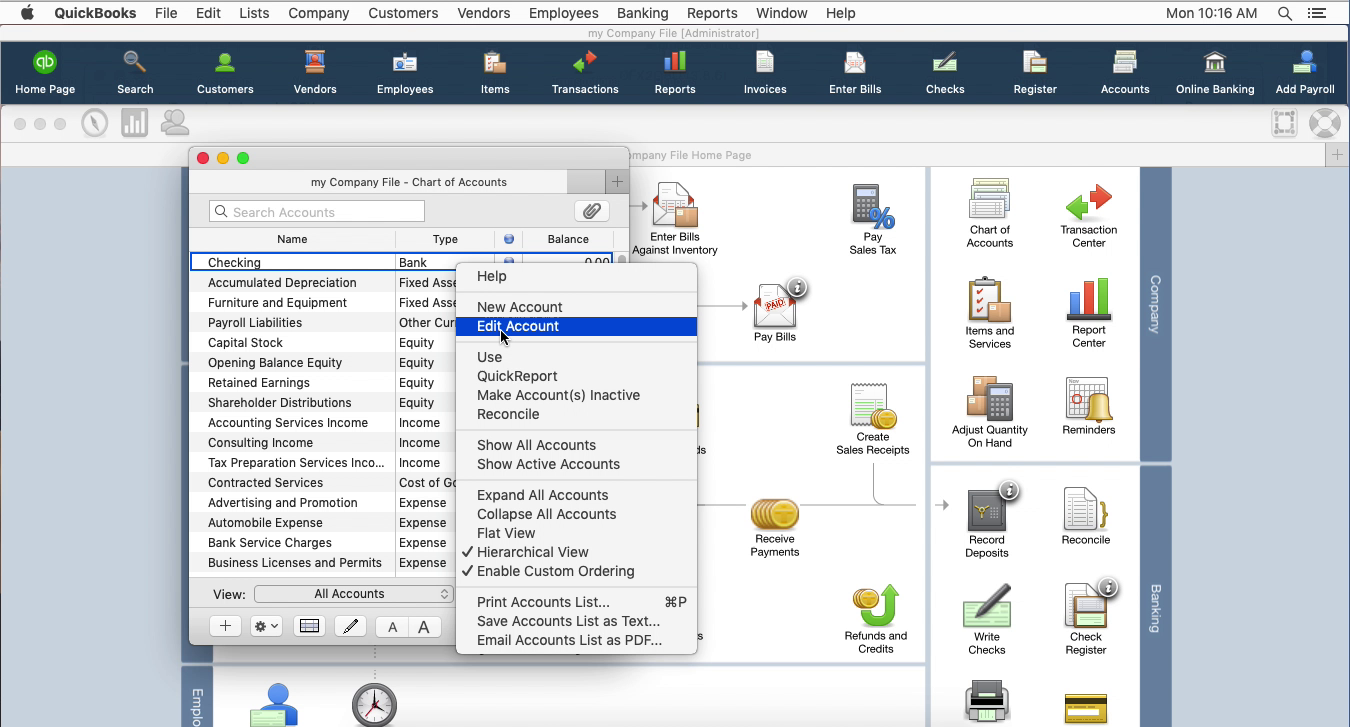Select Print Accounts List option
This screenshot has width=1350, height=727.
pos(576,602)
